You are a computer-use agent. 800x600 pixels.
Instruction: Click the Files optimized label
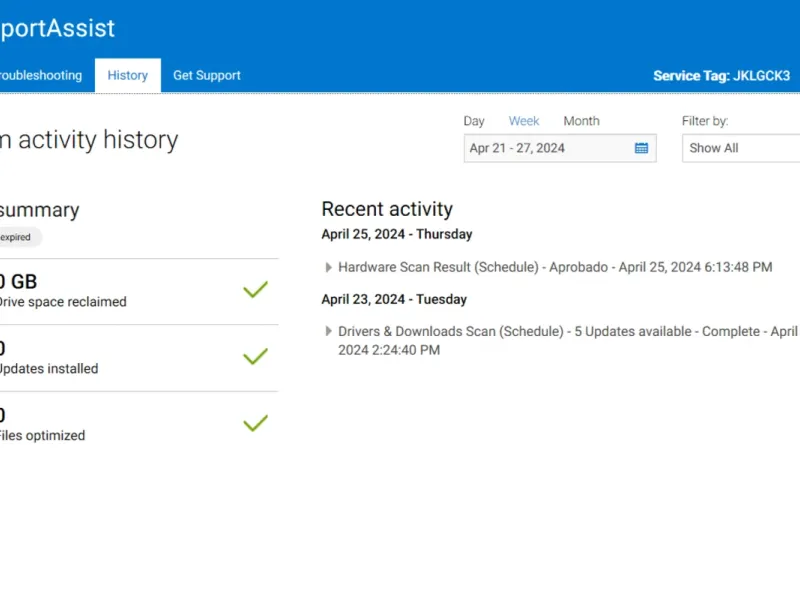click(x=42, y=436)
